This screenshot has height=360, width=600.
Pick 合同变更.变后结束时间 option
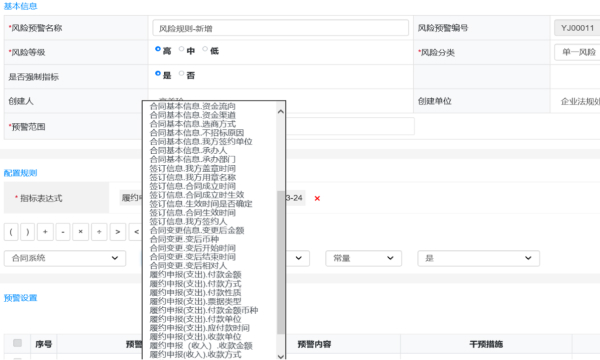point(192,257)
